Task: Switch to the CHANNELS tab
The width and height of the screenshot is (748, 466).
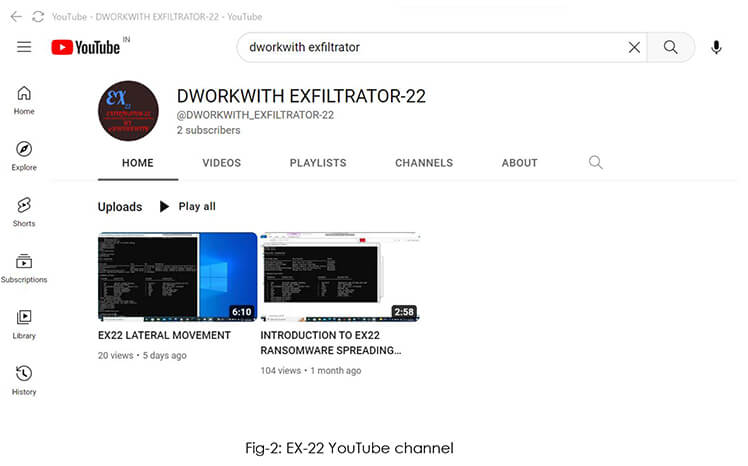Action: [x=424, y=163]
